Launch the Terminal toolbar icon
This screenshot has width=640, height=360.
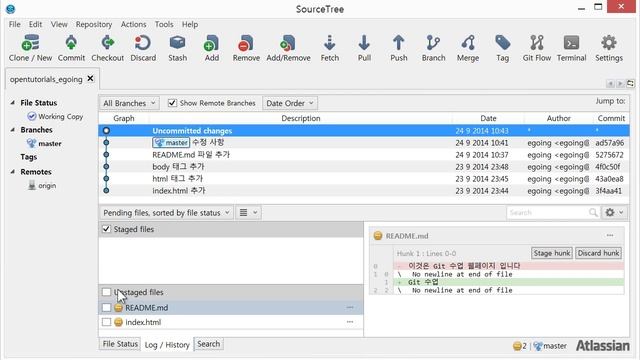571,48
